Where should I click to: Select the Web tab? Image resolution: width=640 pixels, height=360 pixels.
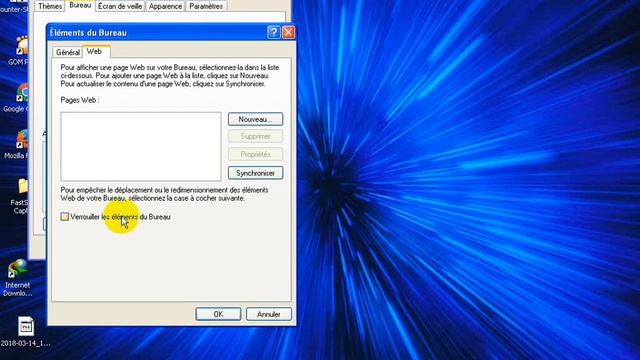pyautogui.click(x=94, y=51)
